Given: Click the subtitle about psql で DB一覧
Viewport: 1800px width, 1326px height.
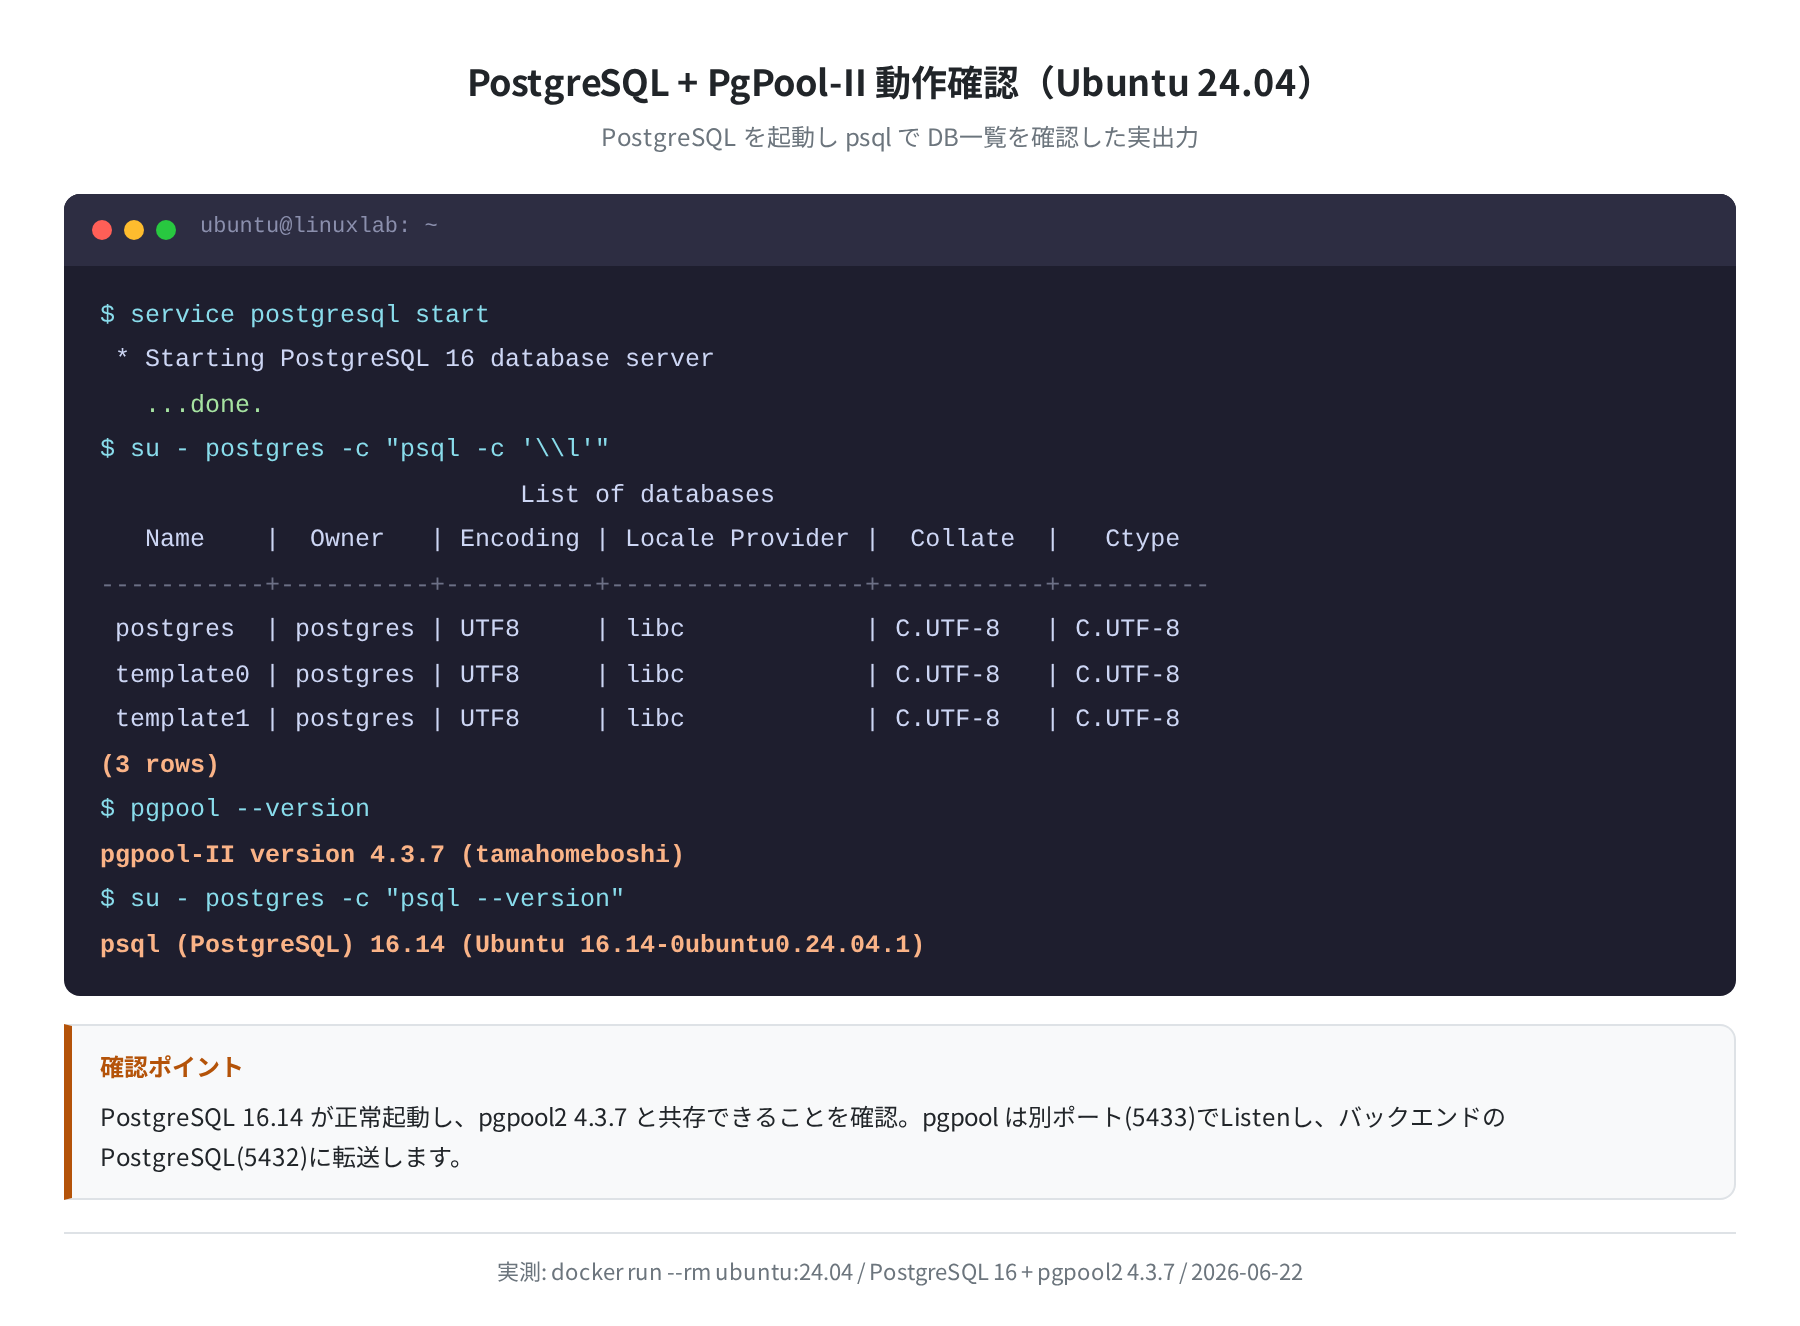Looking at the screenshot, I should [900, 138].
